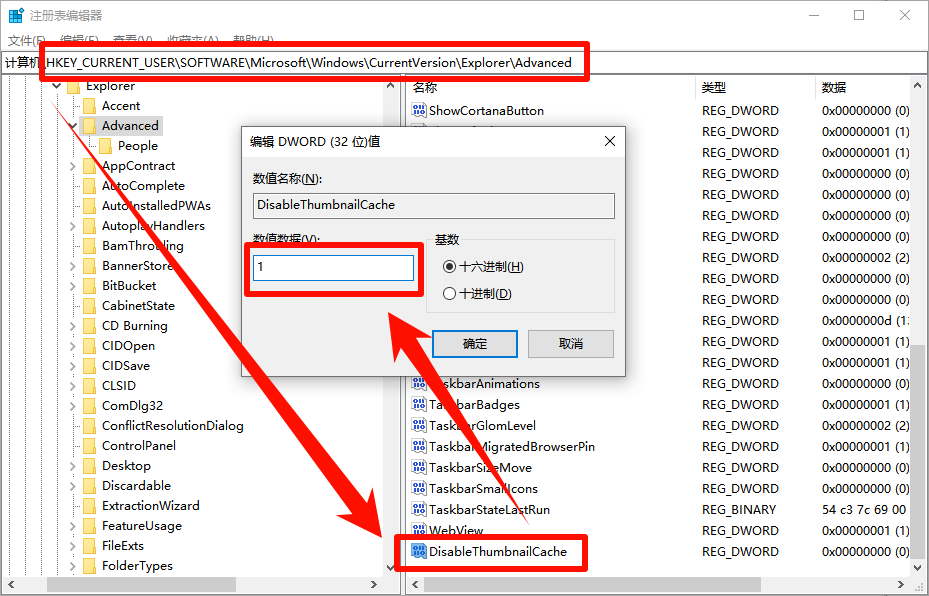The image size is (929, 596).
Task: Expand the AppContract tree node
Action: coord(73,166)
